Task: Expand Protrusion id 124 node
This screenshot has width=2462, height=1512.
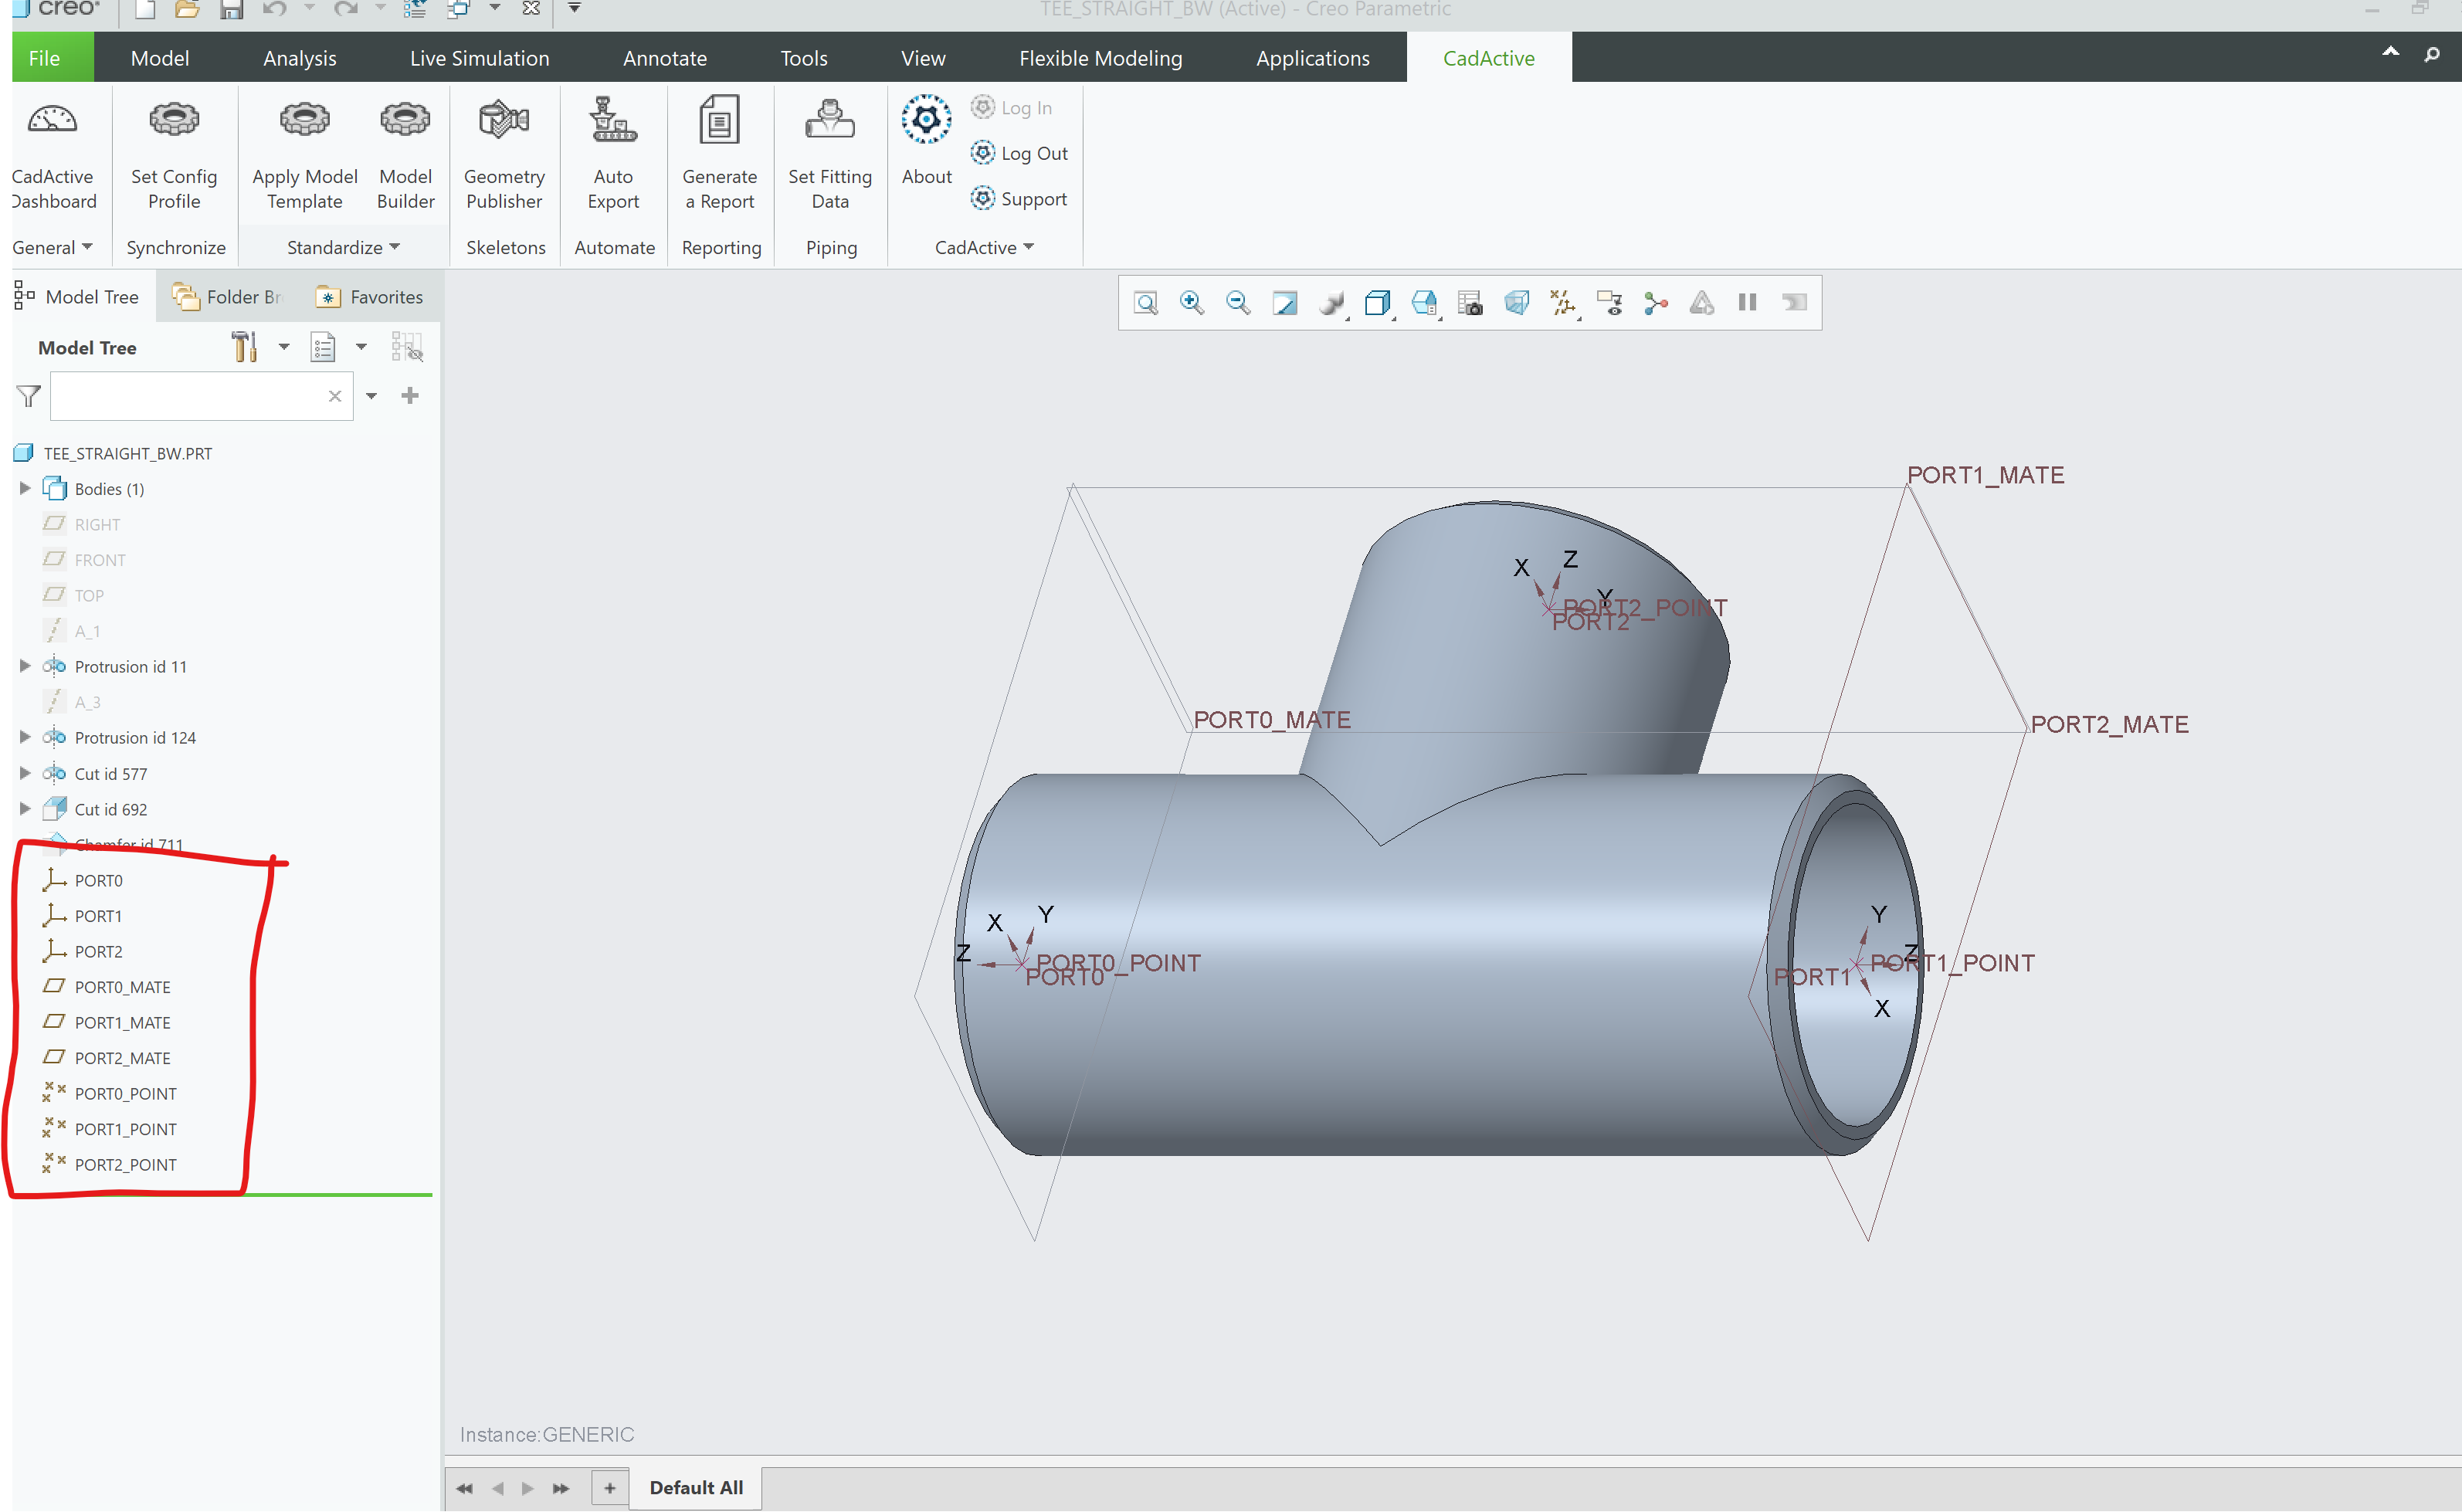Action: (26, 738)
